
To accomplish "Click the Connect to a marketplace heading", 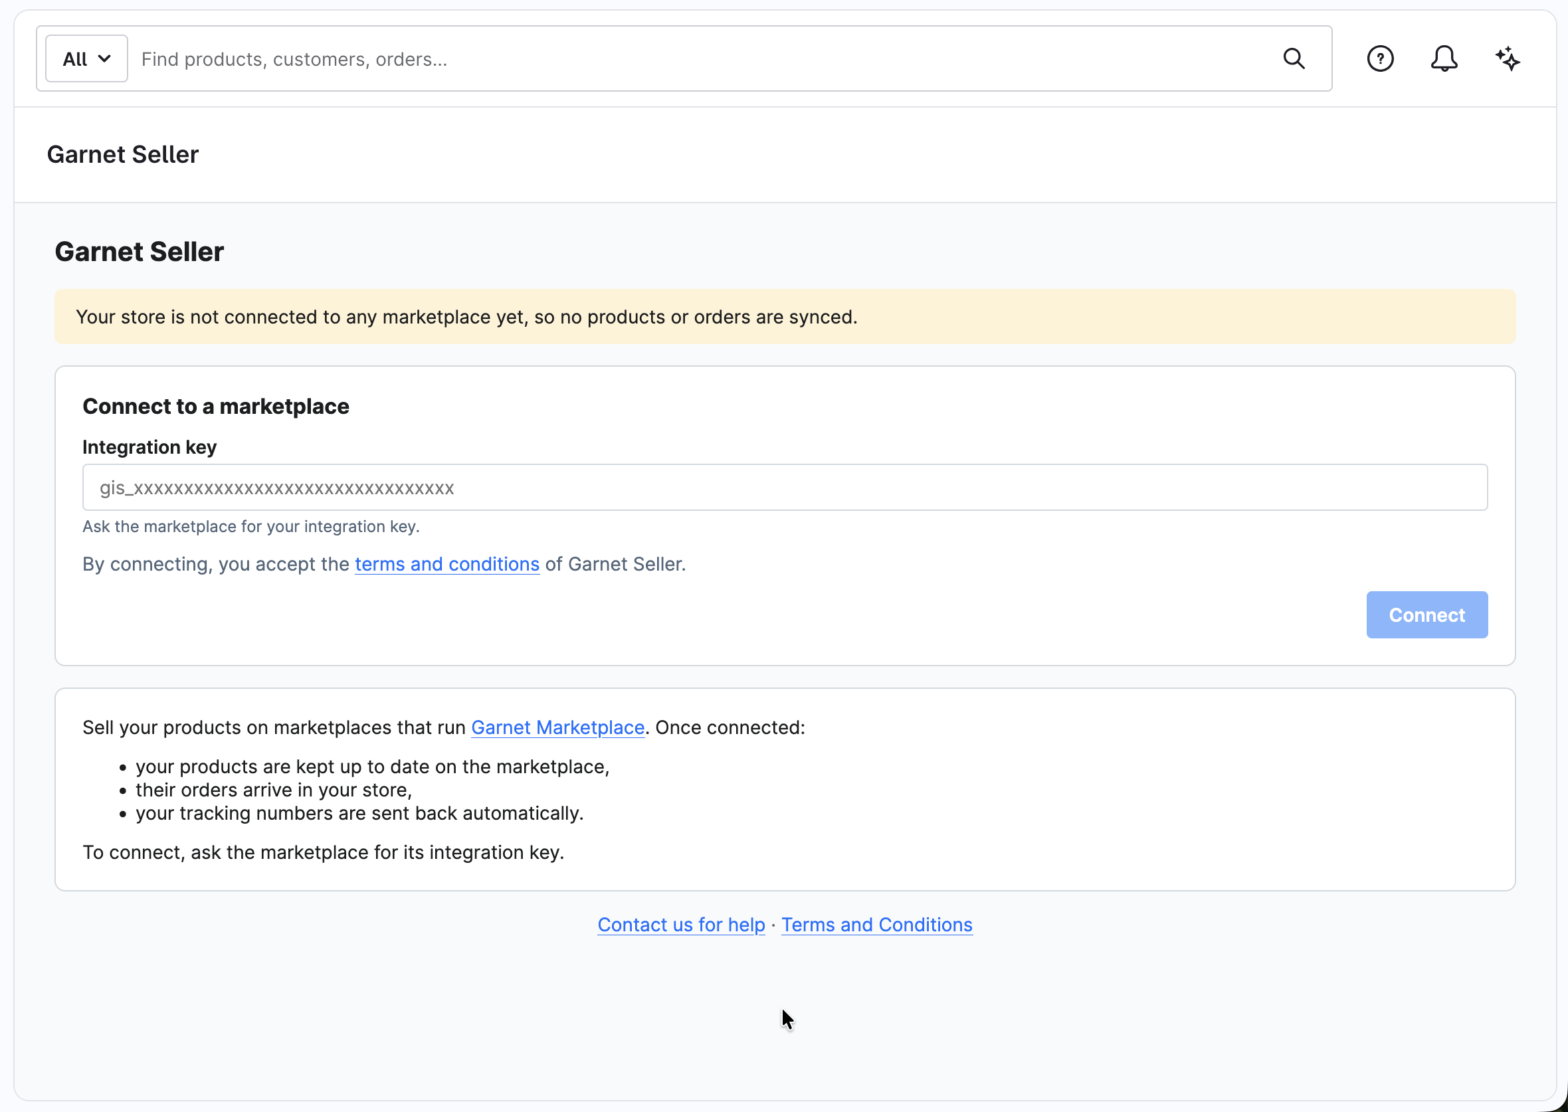I will (x=216, y=406).
